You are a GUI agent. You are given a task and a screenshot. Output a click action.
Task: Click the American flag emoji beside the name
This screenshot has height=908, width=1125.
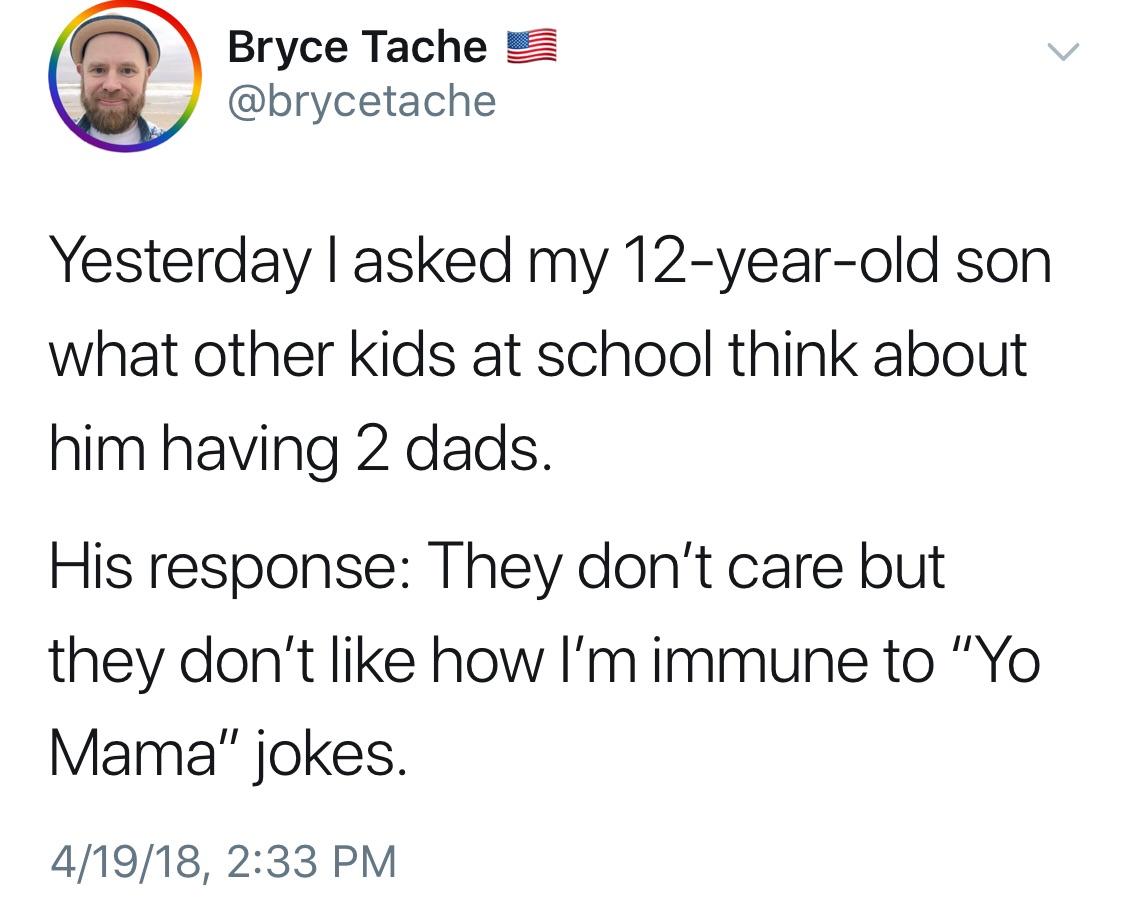531,48
